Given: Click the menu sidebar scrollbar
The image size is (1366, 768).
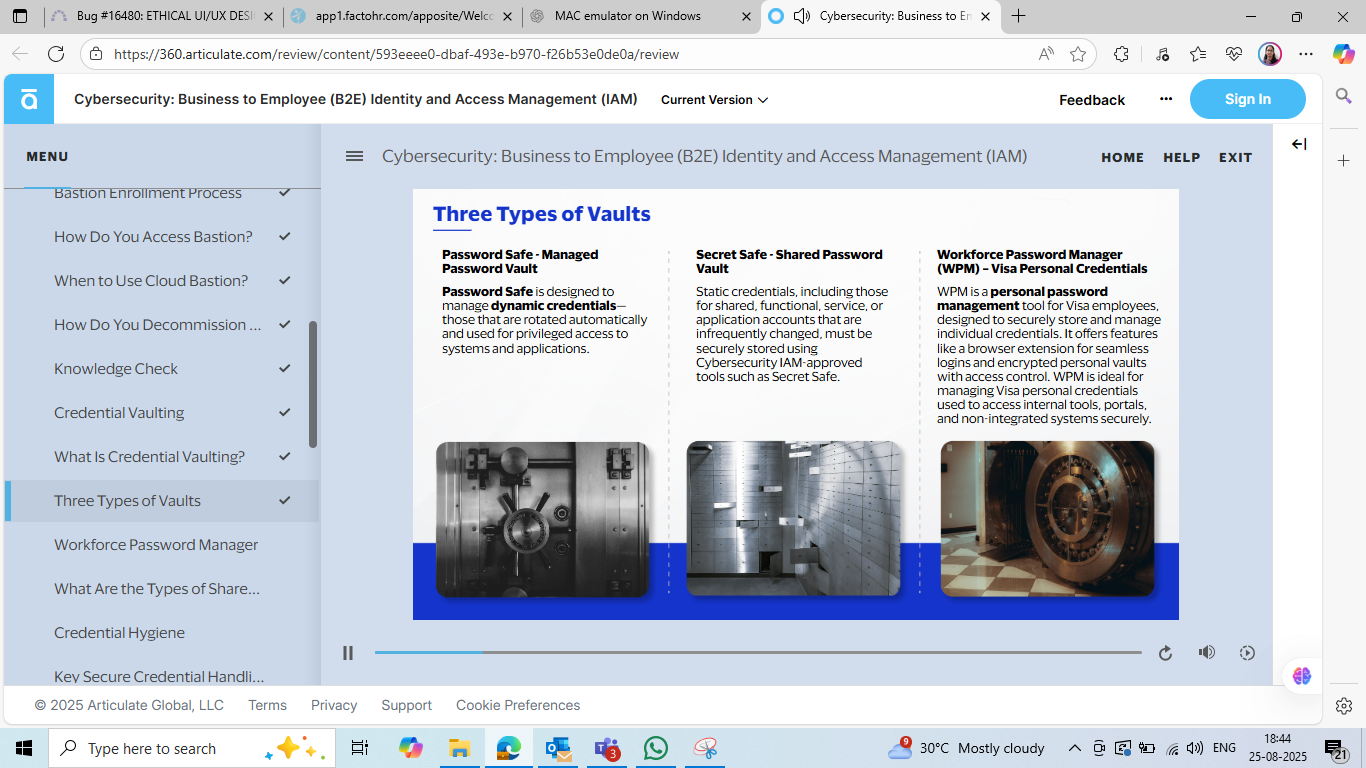Looking at the screenshot, I should point(313,384).
